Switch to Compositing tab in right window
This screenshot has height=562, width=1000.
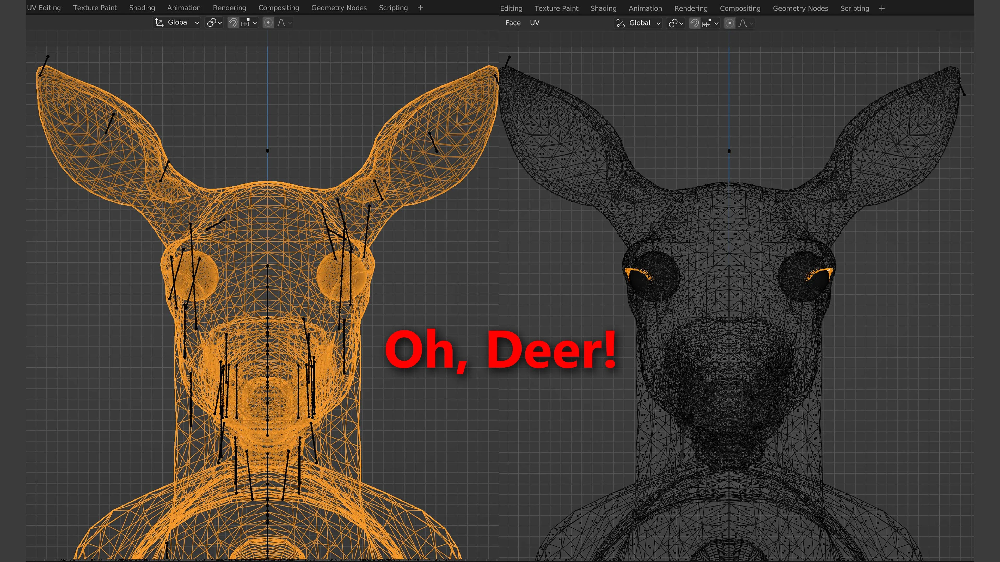[740, 8]
